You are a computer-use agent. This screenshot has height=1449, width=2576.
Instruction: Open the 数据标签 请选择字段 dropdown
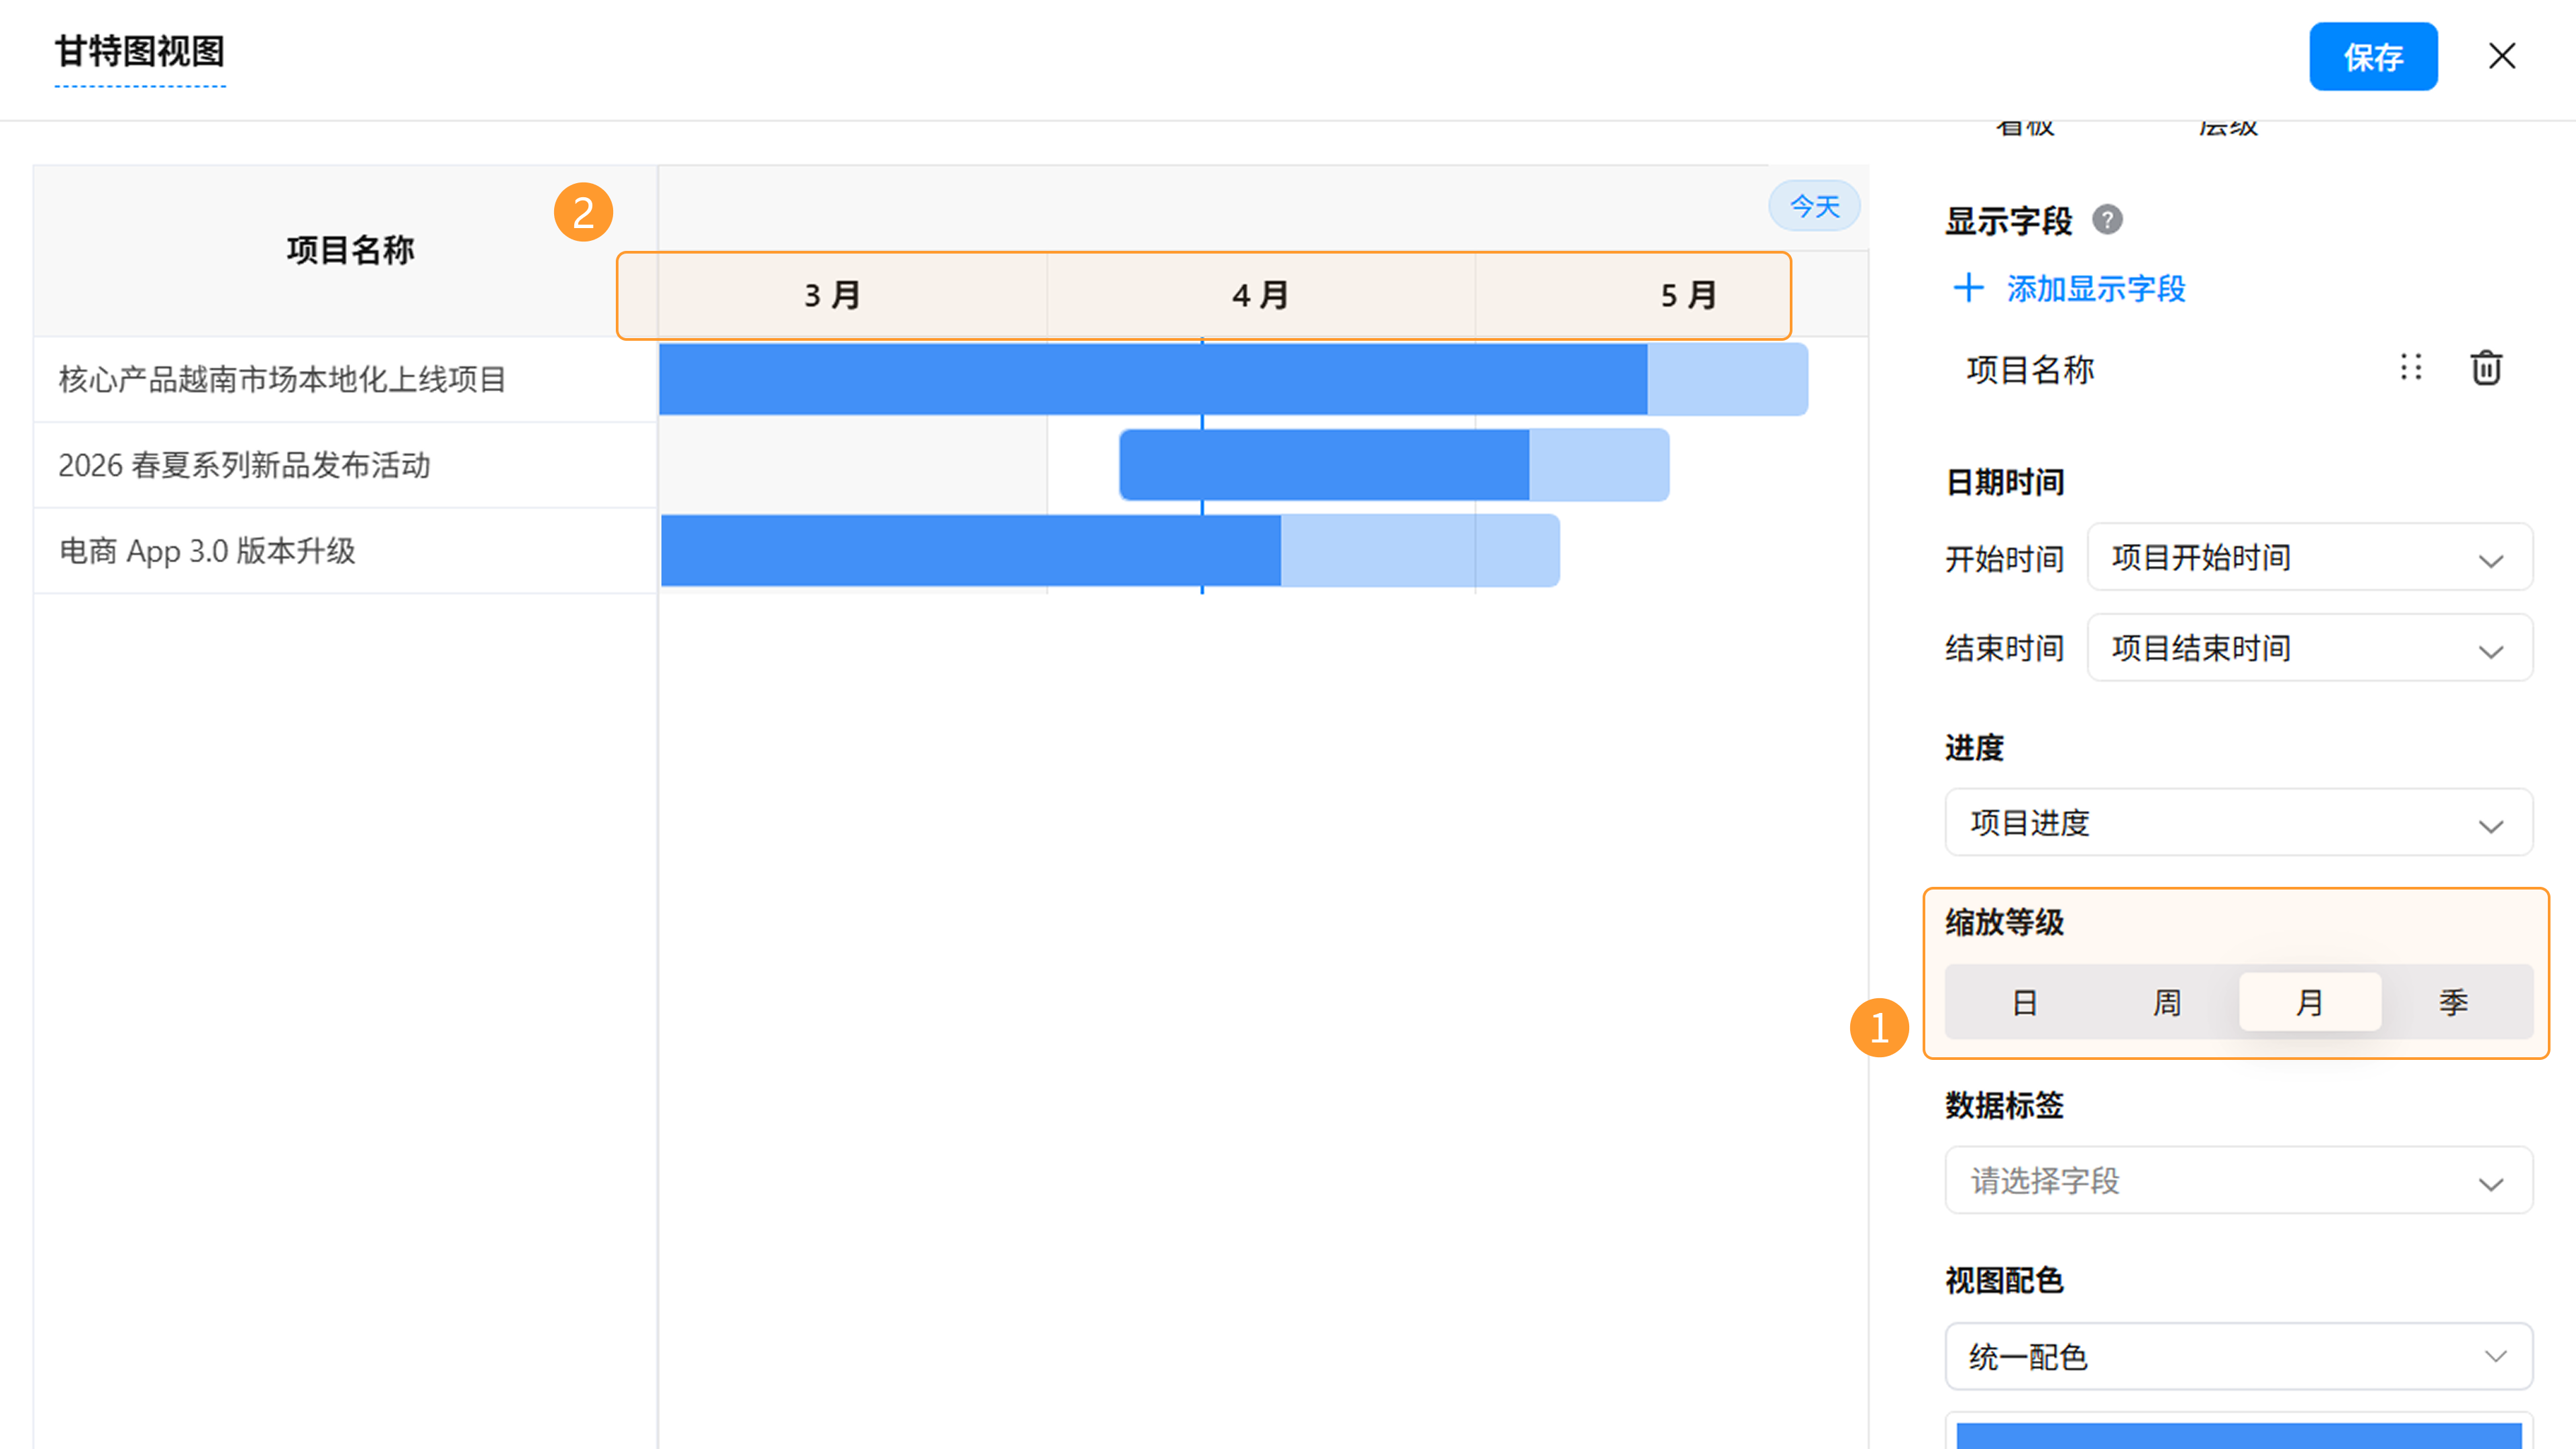click(2238, 1181)
